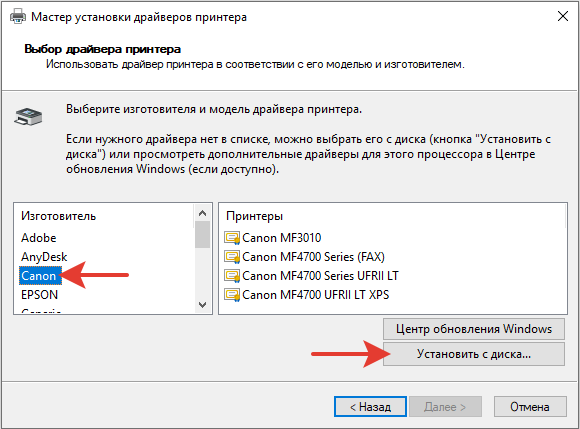Click the manufacturer list scroll down arrow
Viewport: 580px width, 429px height.
(202, 305)
